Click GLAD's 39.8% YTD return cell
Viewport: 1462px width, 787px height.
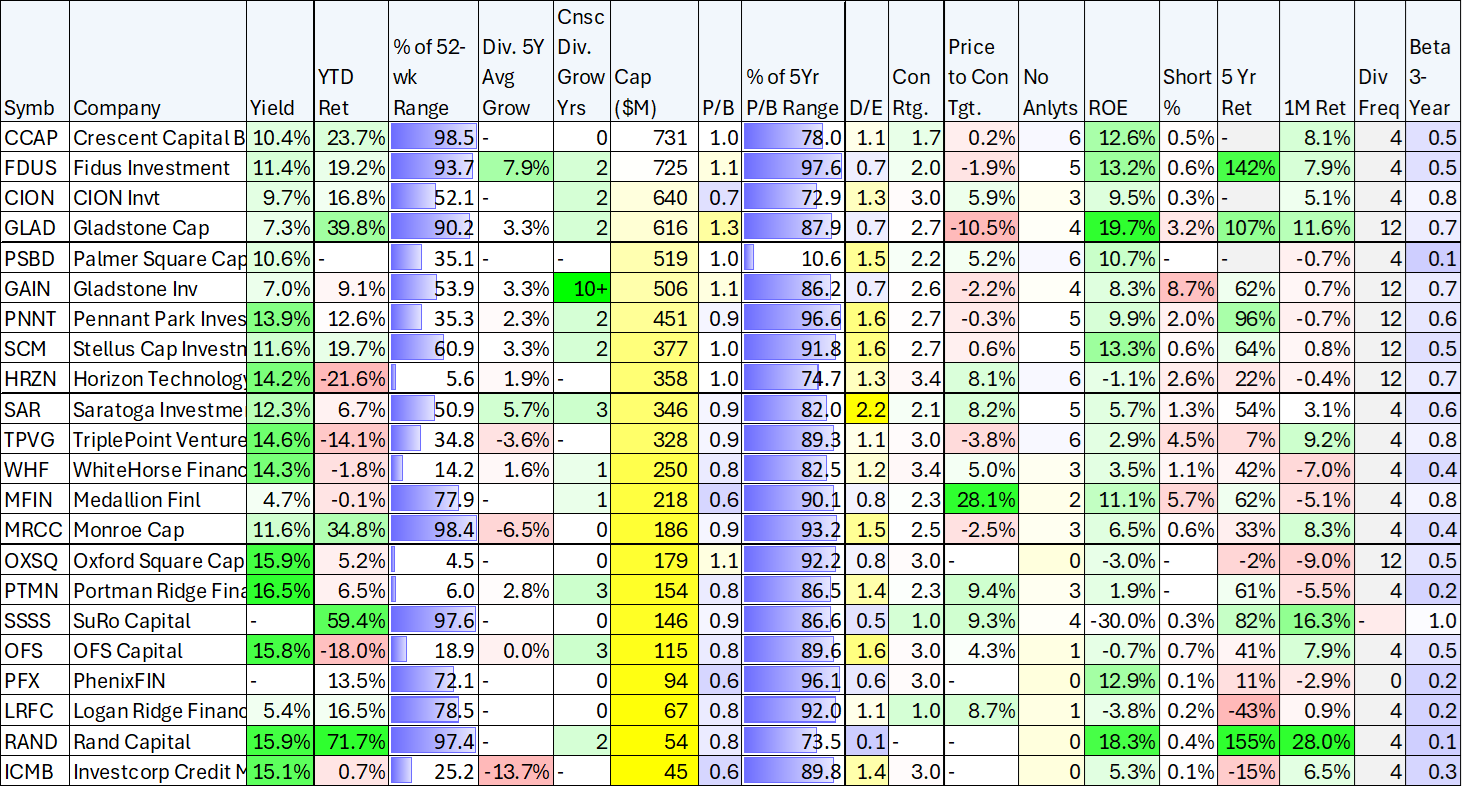click(350, 228)
